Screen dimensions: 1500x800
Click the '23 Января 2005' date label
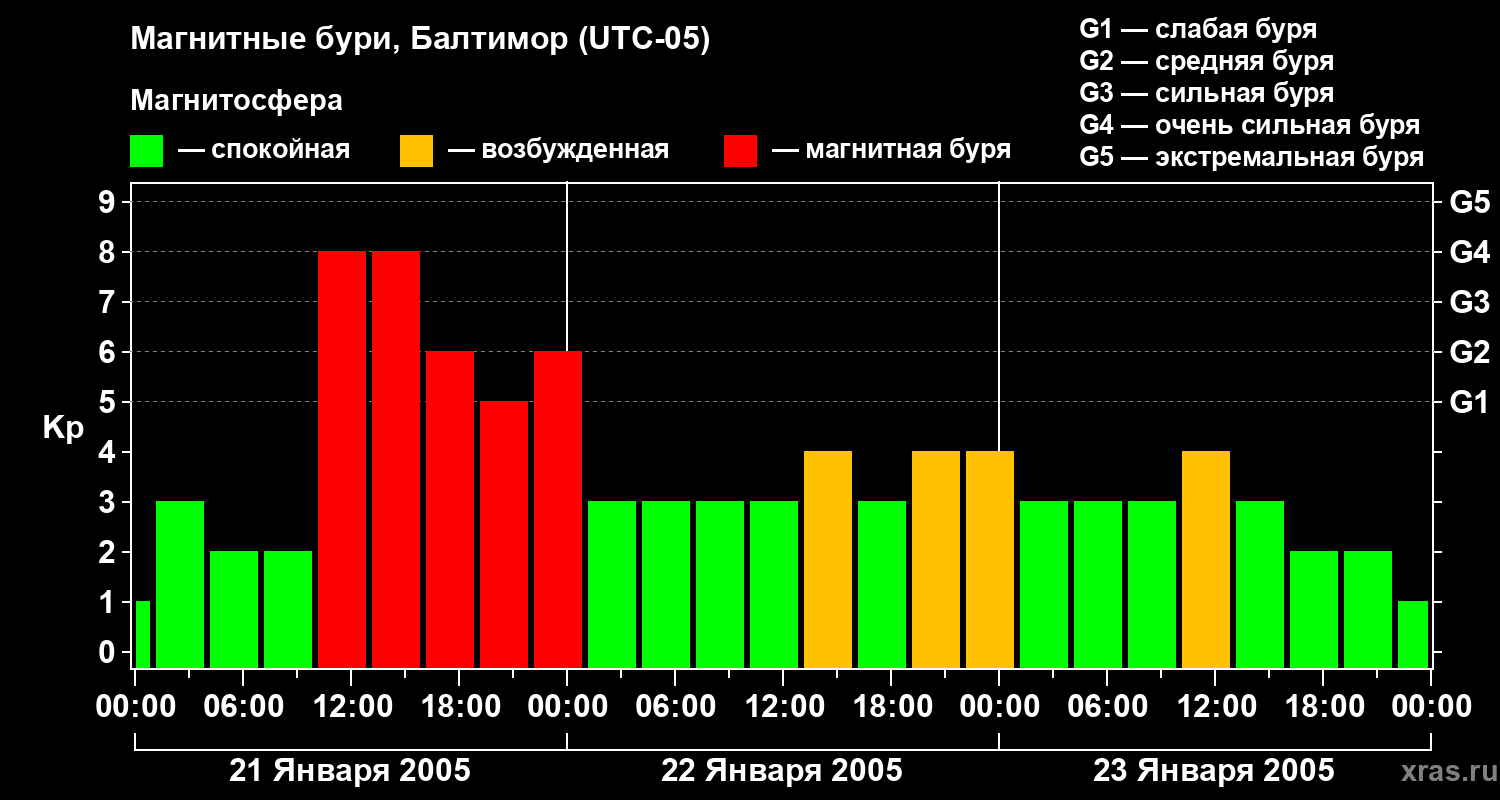[1214, 771]
